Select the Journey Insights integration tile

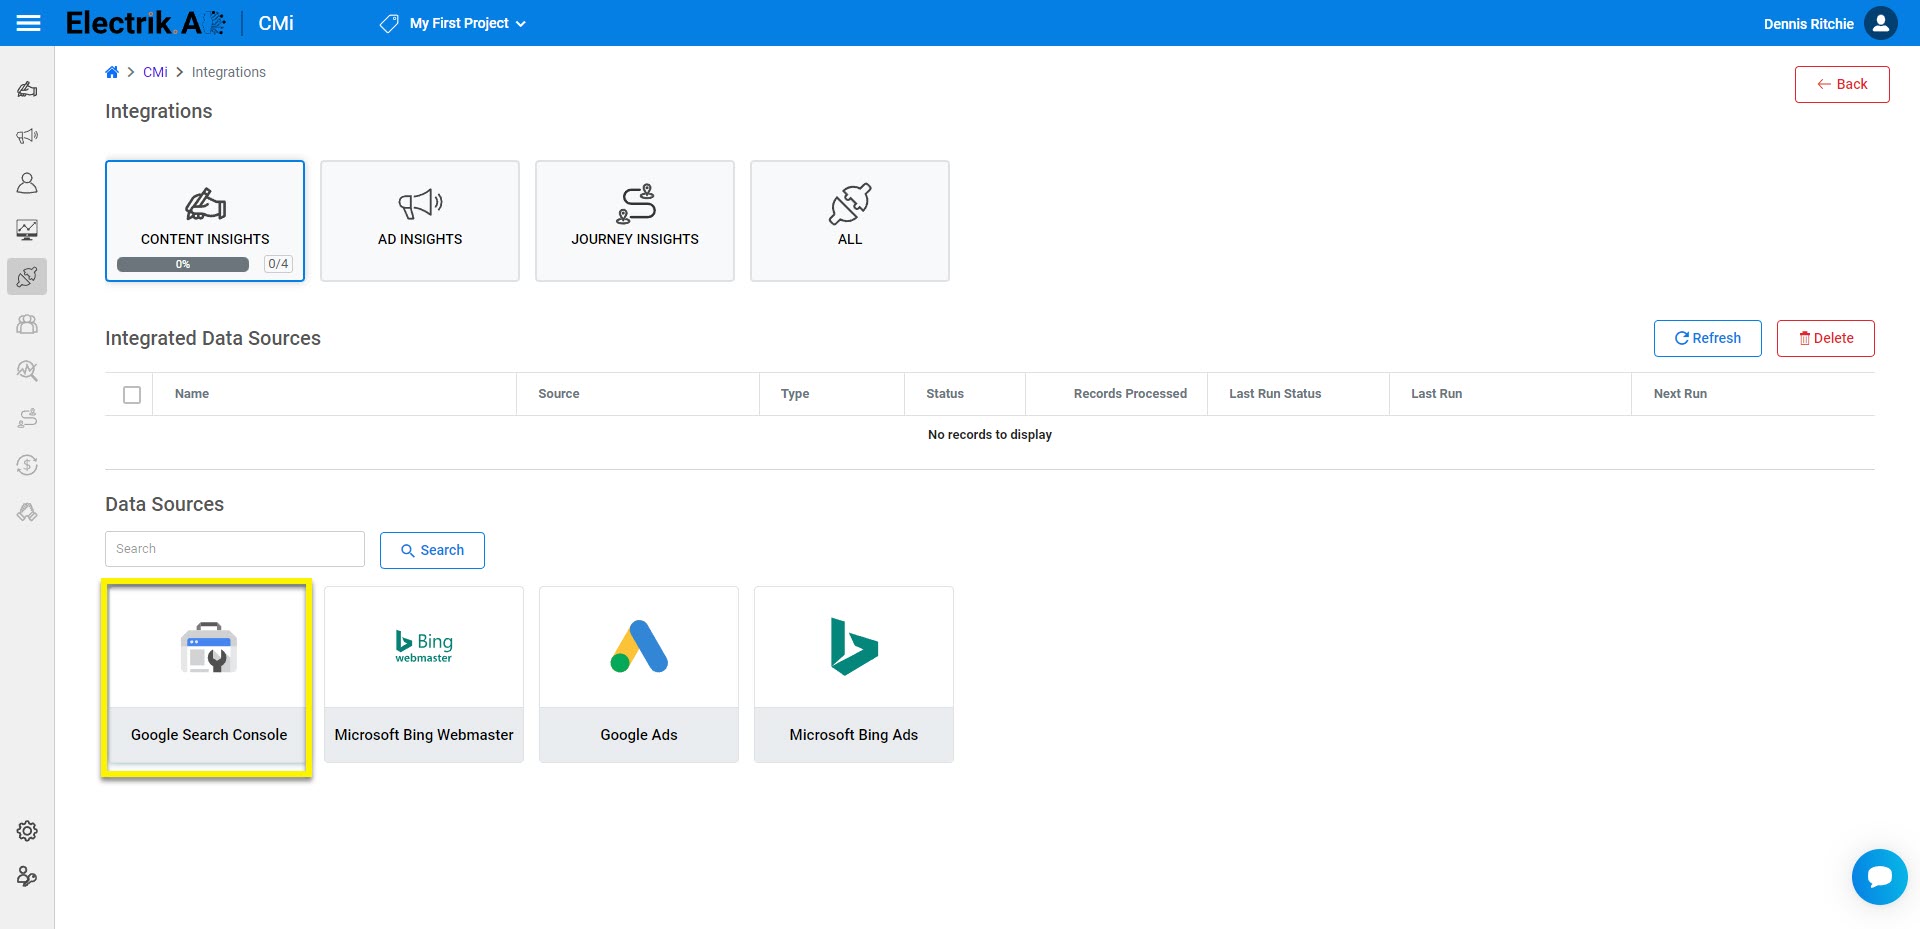(634, 220)
